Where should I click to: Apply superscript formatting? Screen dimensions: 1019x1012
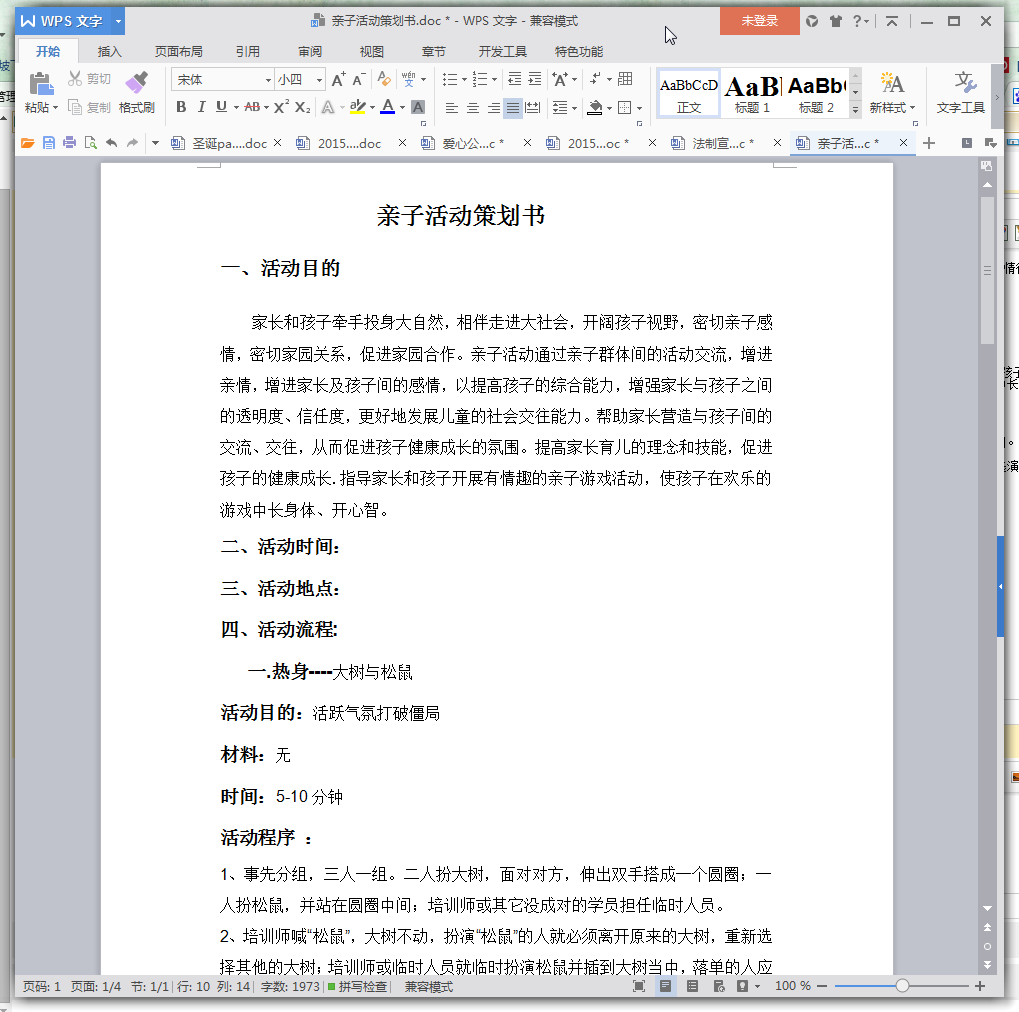click(x=281, y=107)
